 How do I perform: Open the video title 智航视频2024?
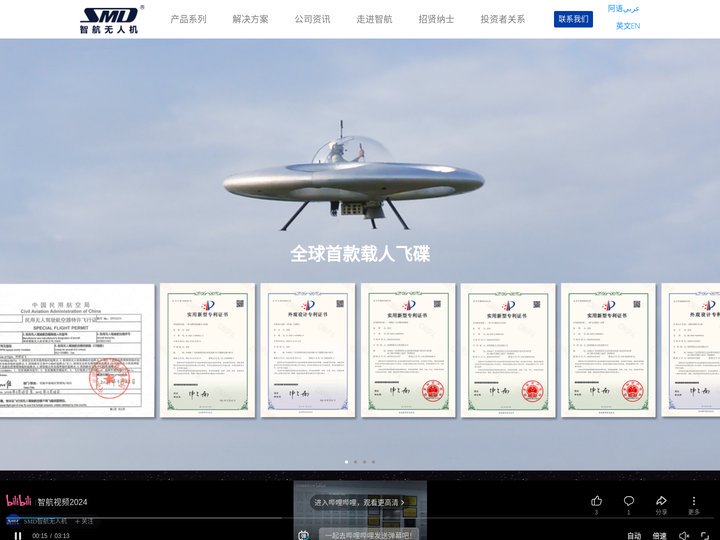62,502
